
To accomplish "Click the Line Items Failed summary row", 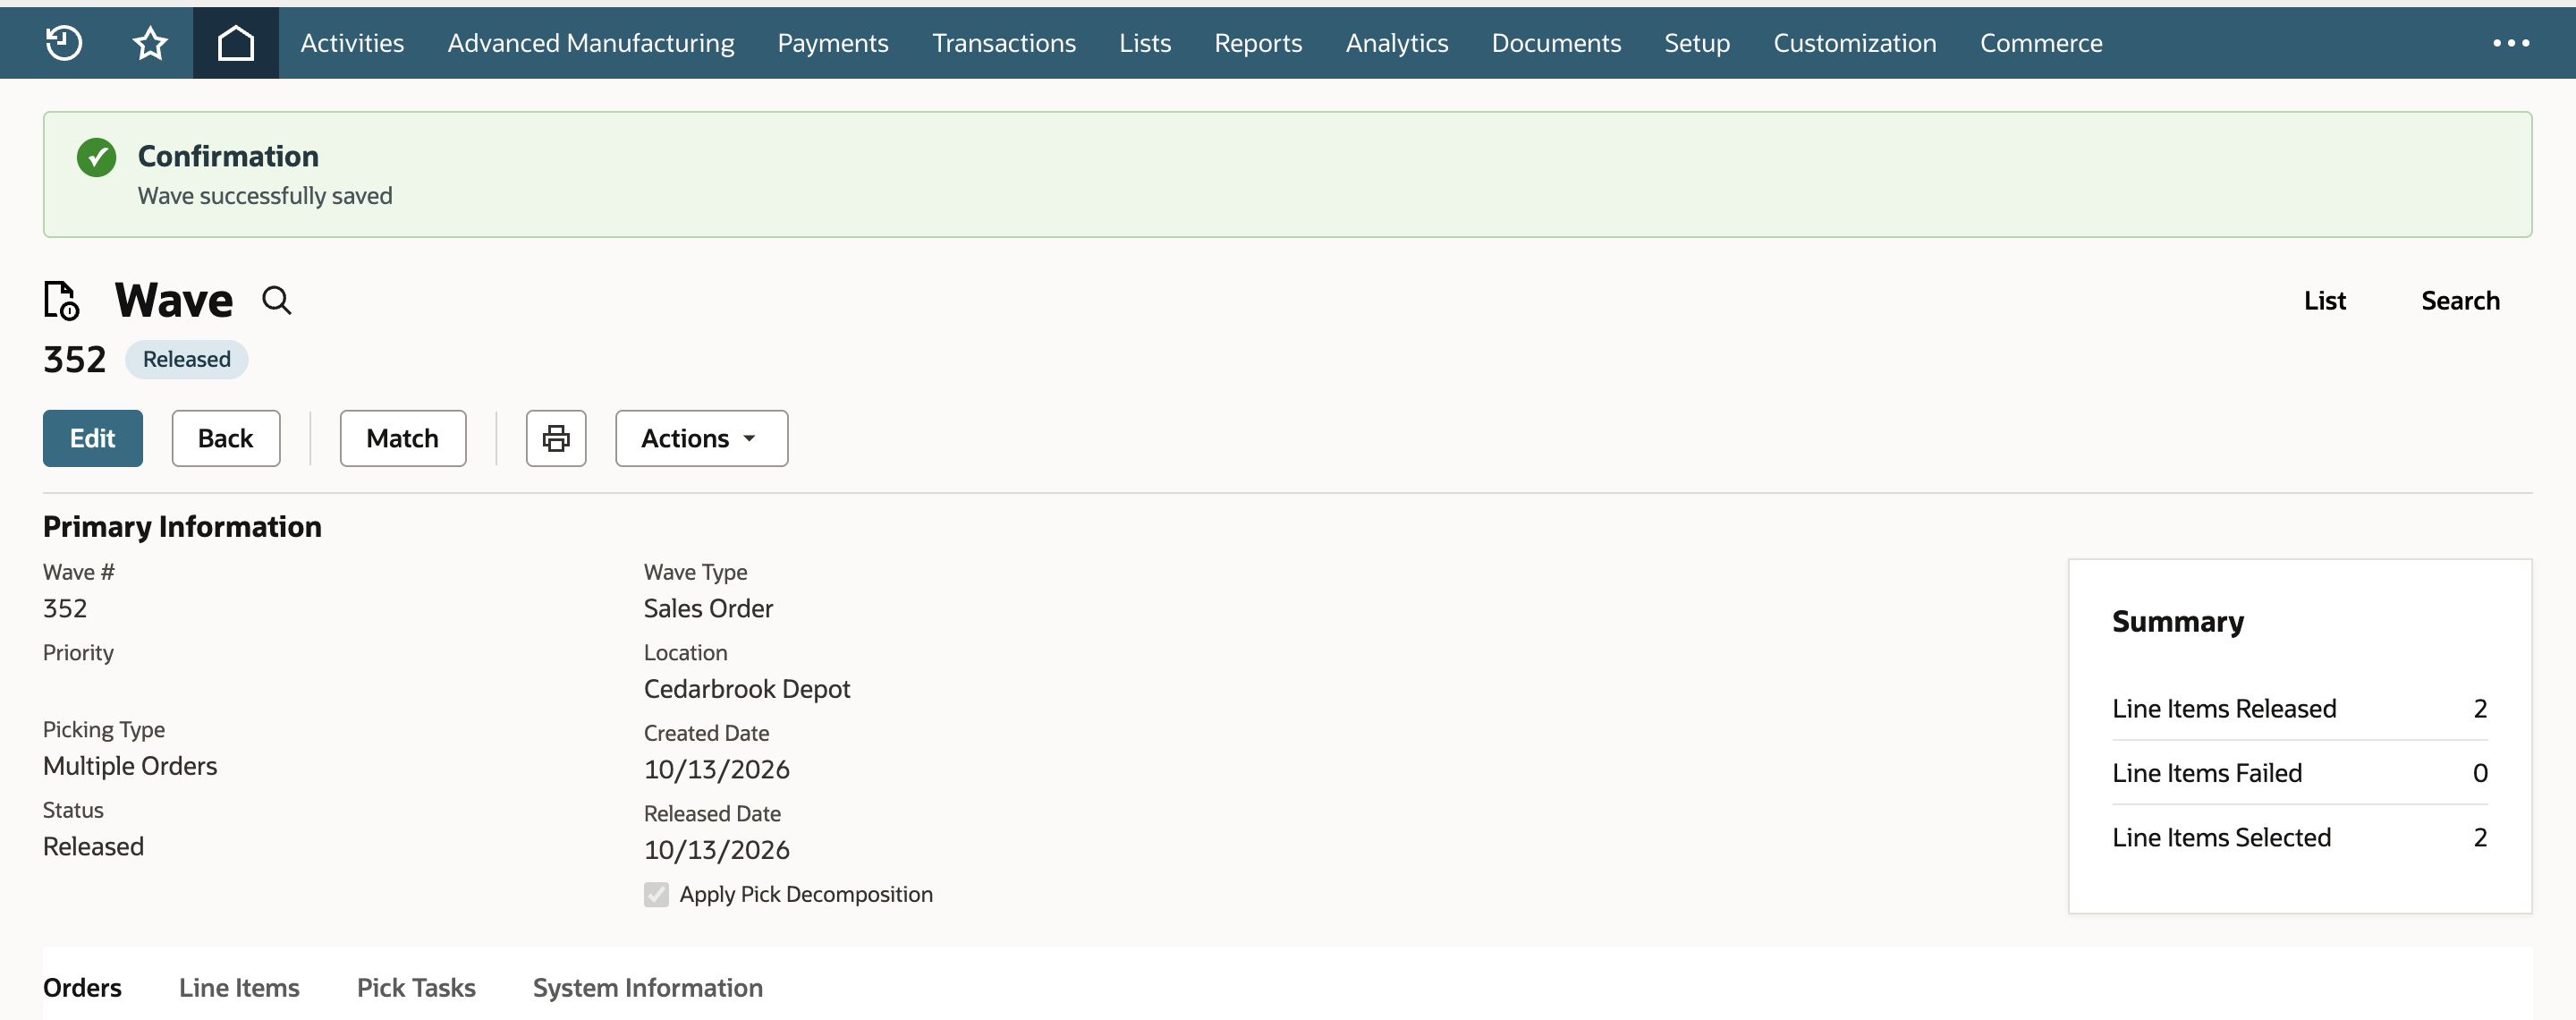I will point(2299,772).
